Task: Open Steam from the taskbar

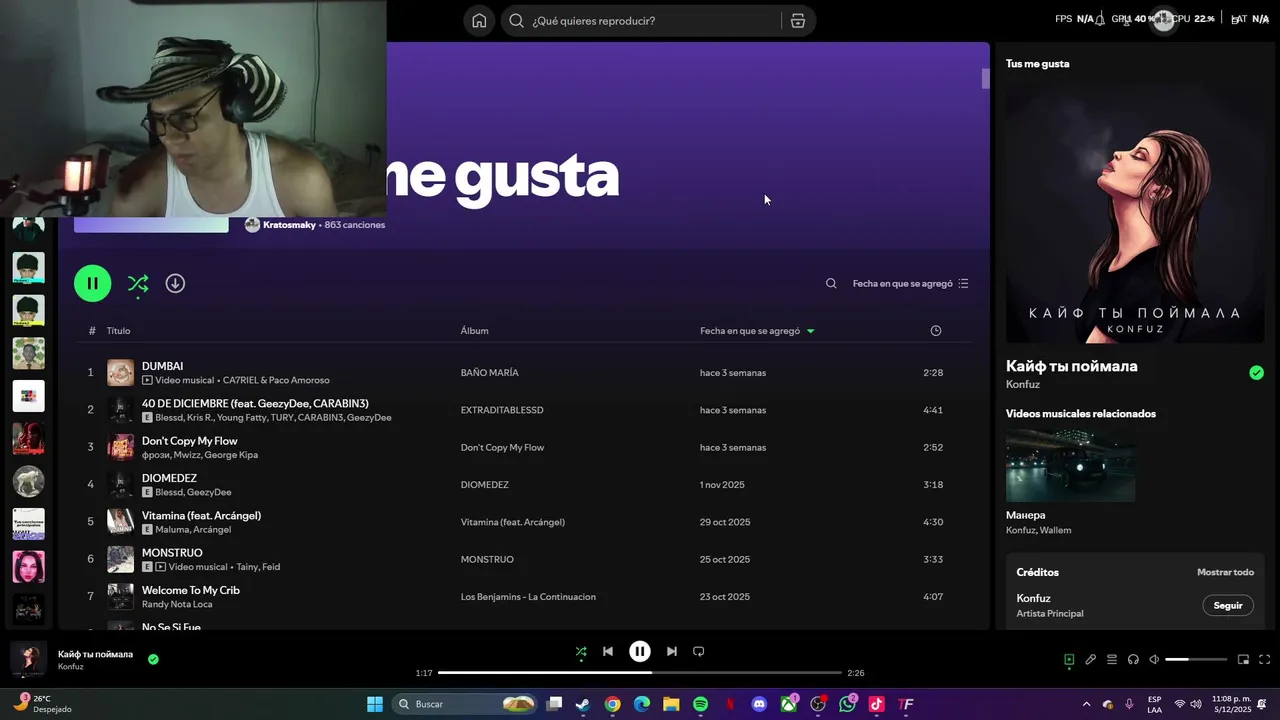Action: click(x=583, y=704)
